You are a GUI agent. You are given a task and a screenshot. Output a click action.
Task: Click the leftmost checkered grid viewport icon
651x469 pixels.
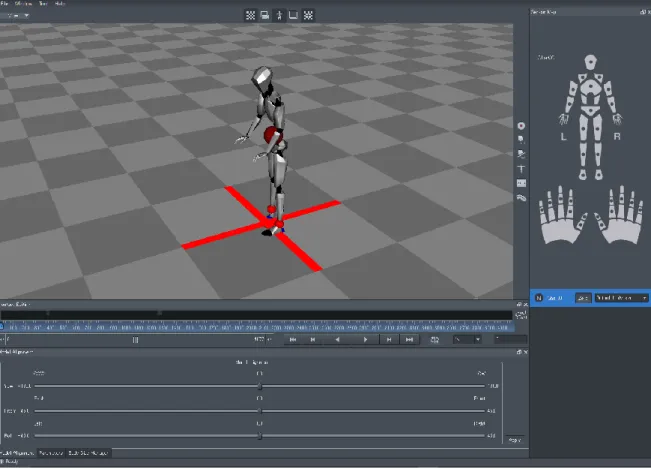click(x=250, y=15)
